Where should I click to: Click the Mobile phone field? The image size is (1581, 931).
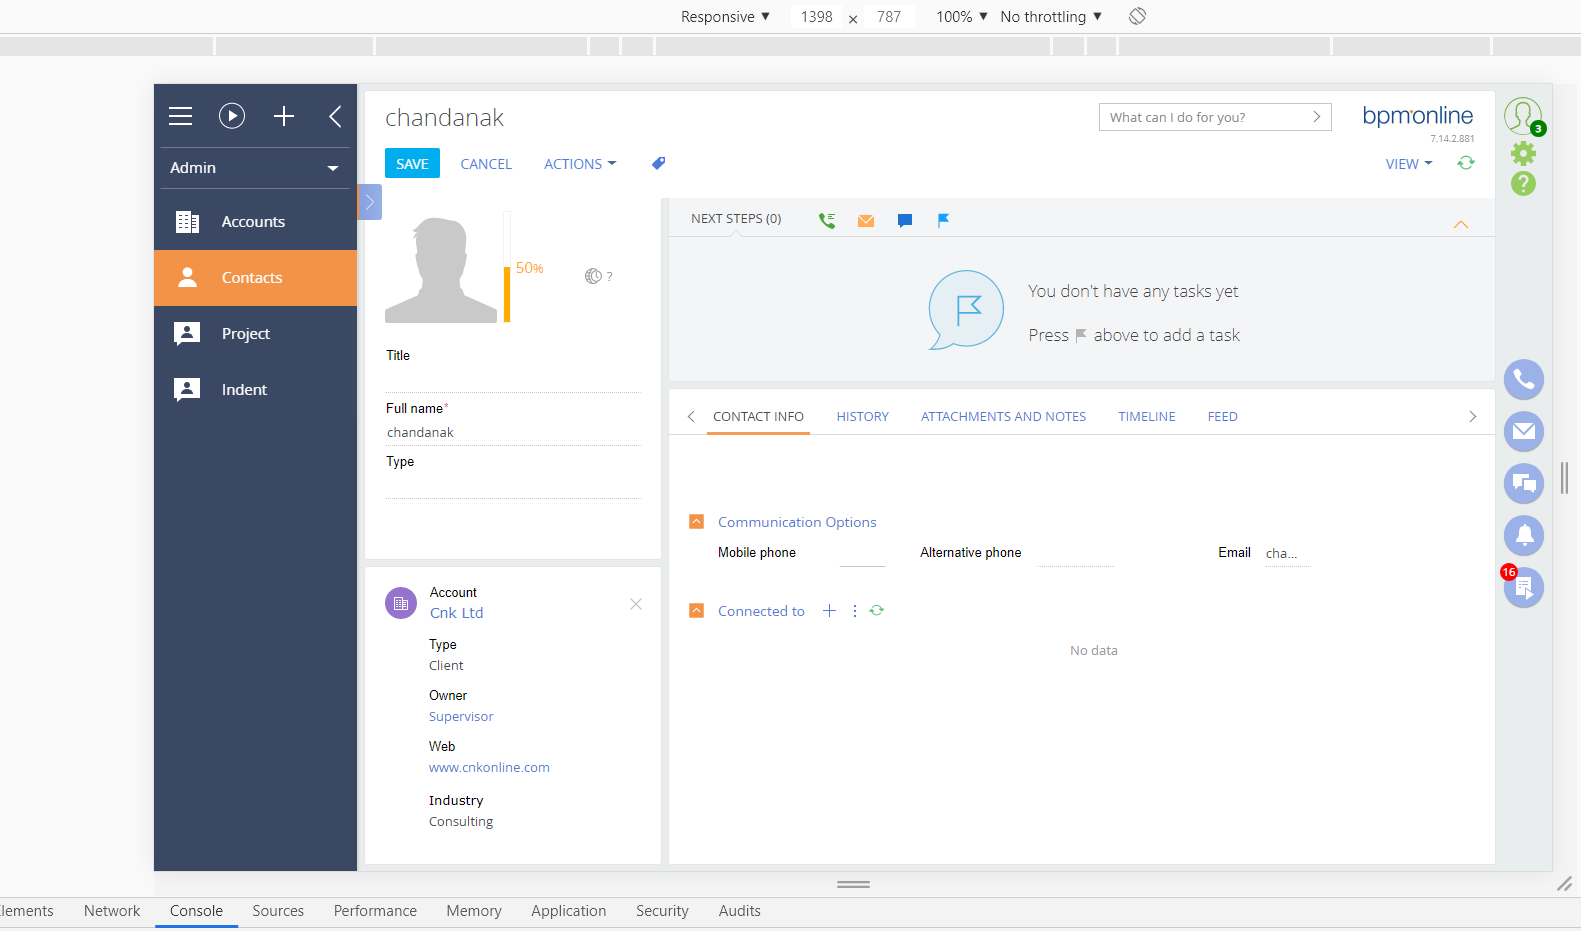point(862,553)
